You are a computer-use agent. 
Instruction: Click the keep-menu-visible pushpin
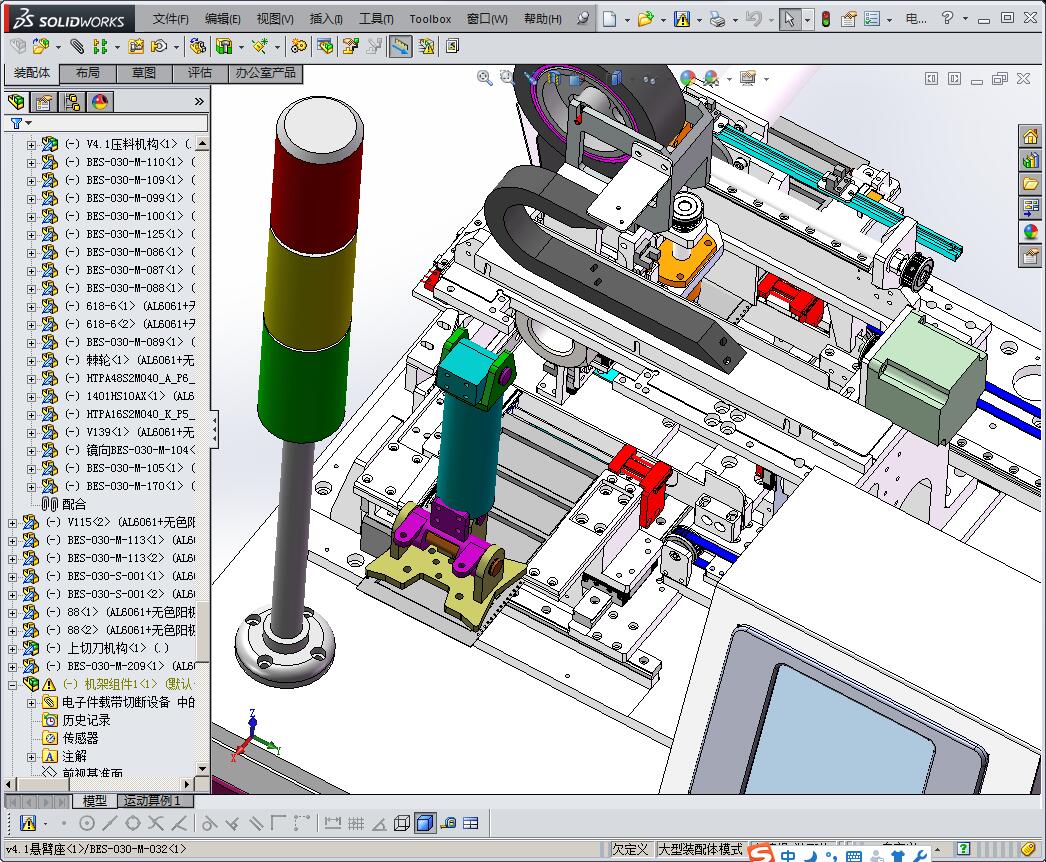point(583,18)
